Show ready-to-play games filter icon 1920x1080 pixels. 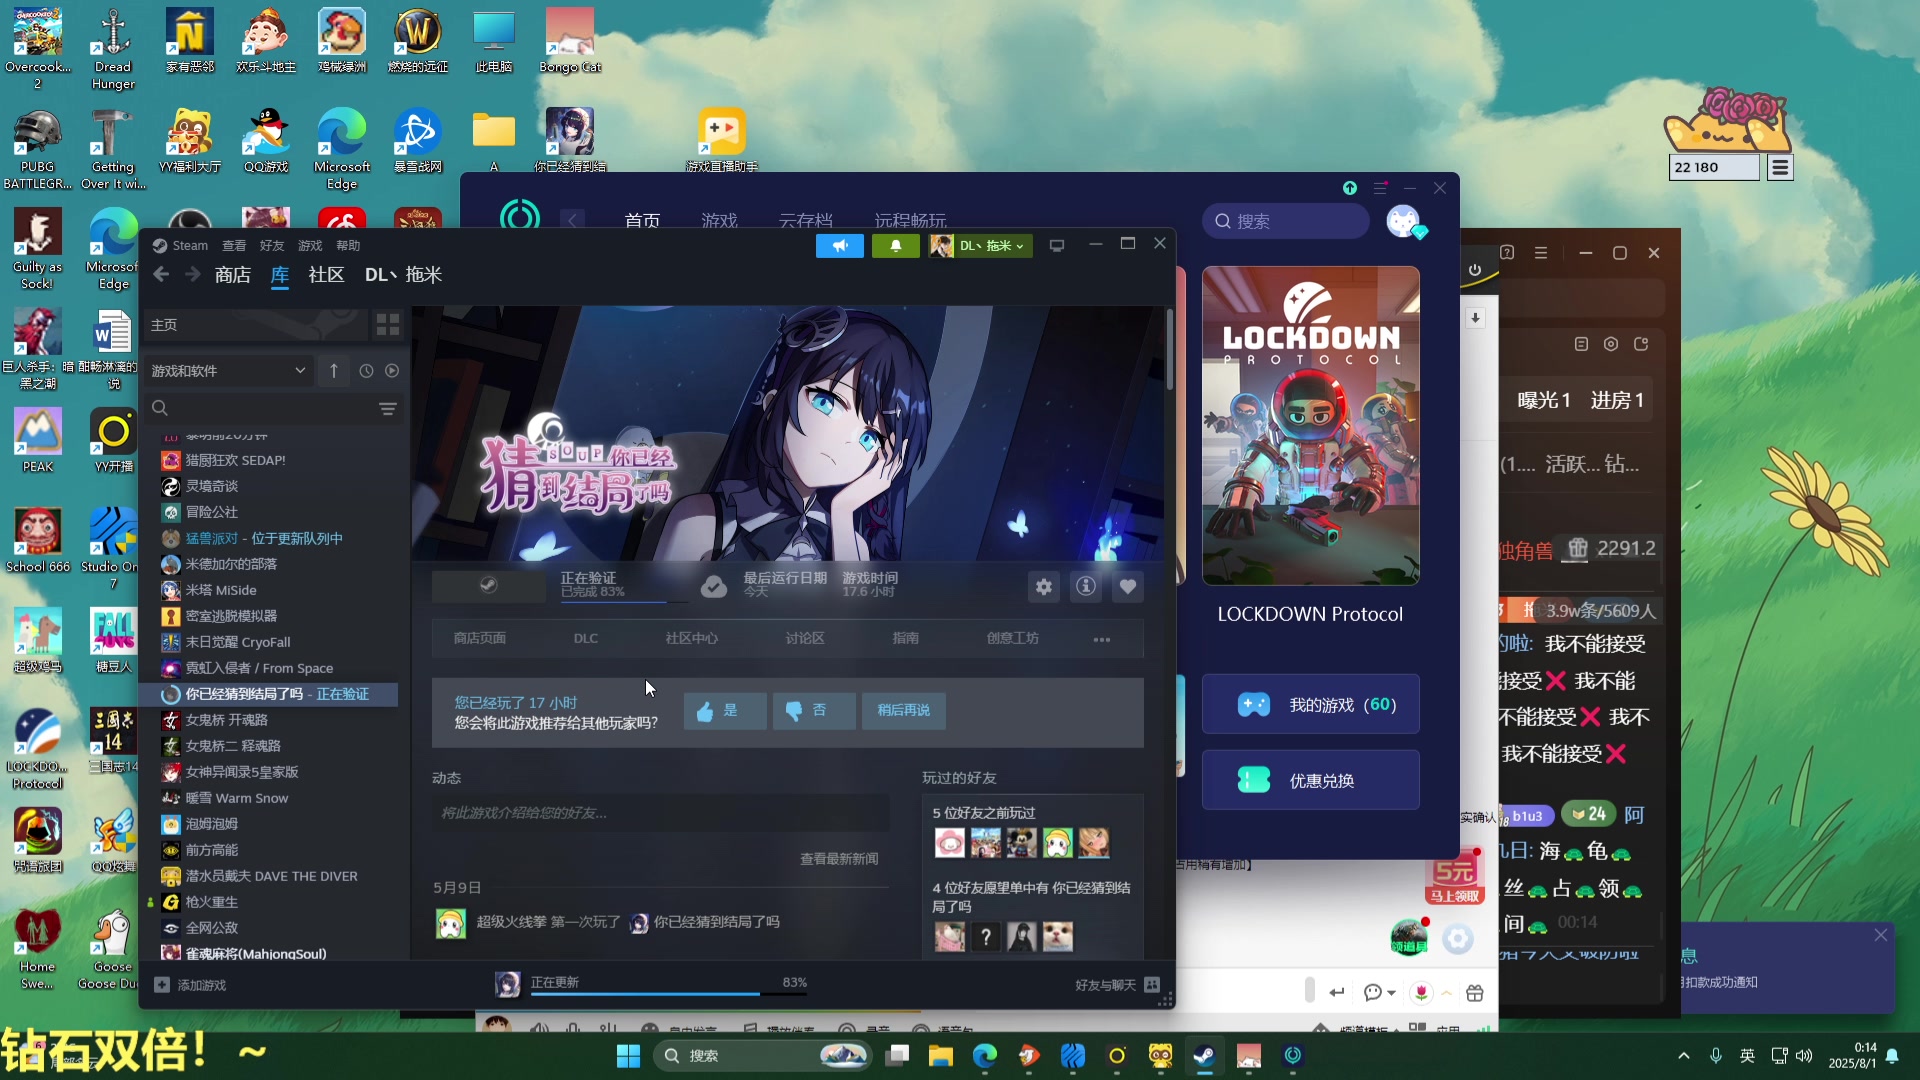392,371
